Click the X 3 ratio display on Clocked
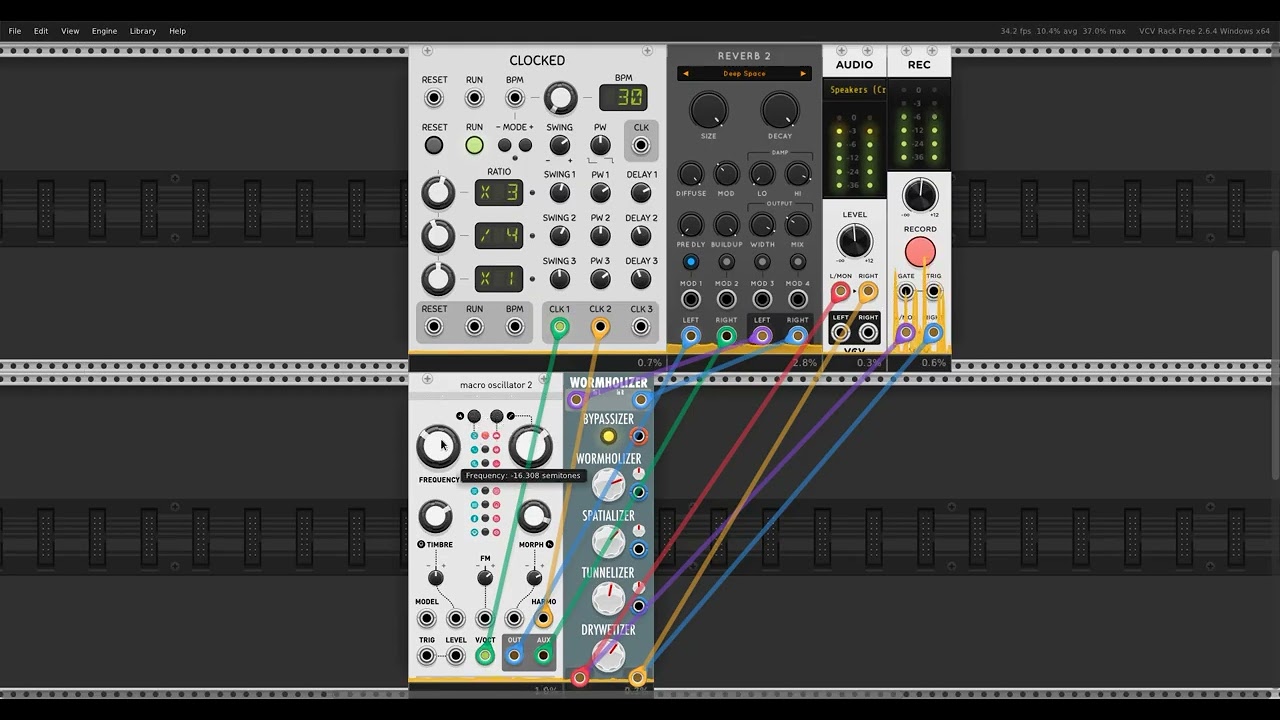1280x720 pixels. [498, 192]
